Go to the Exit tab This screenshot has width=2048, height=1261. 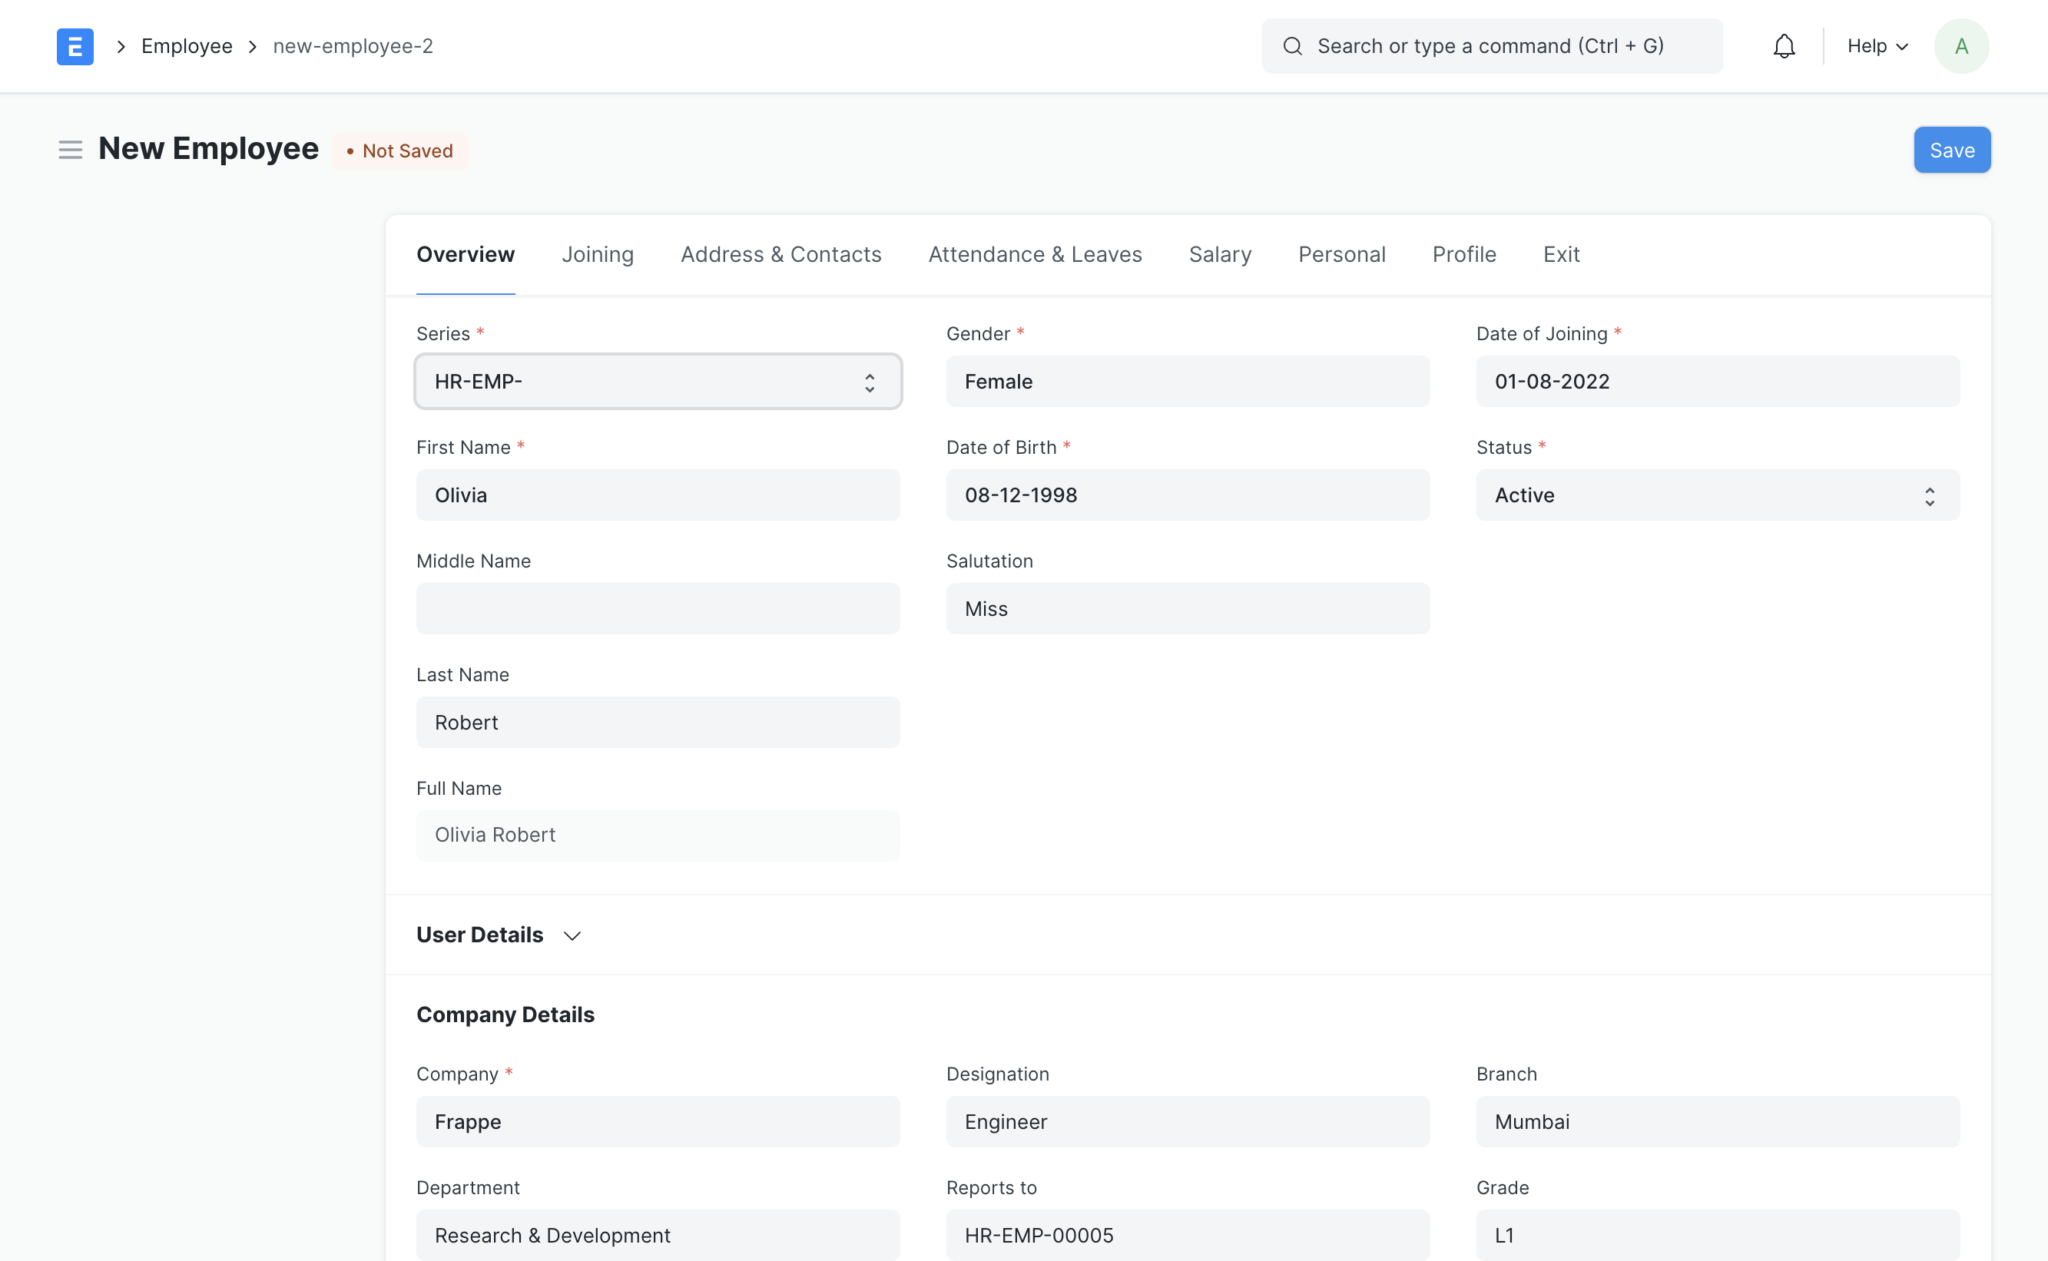(x=1560, y=254)
